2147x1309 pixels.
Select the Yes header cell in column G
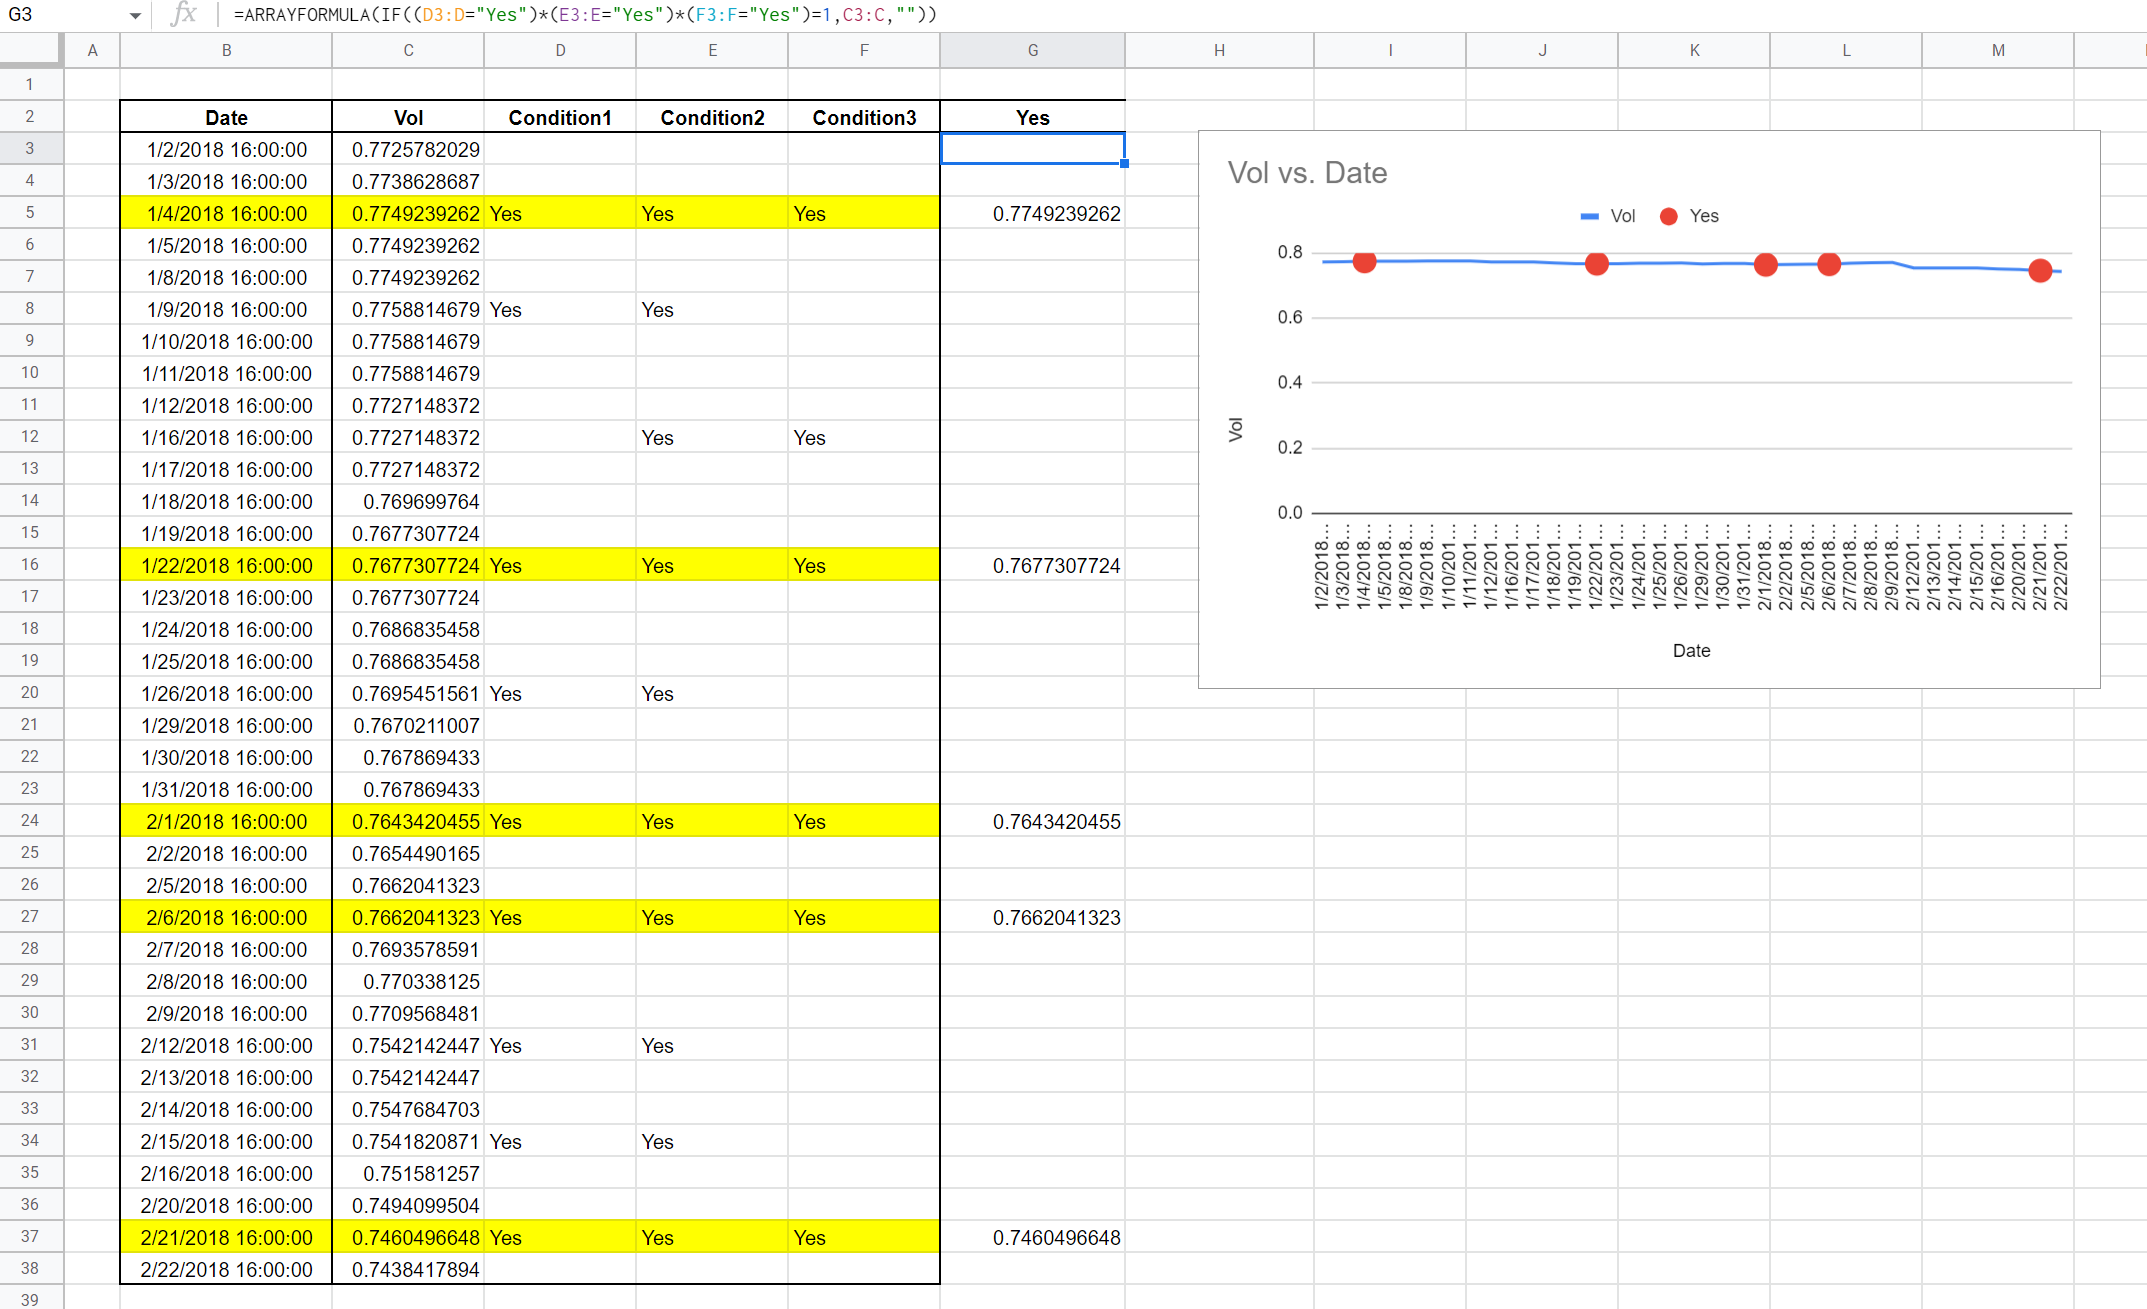[x=1032, y=118]
